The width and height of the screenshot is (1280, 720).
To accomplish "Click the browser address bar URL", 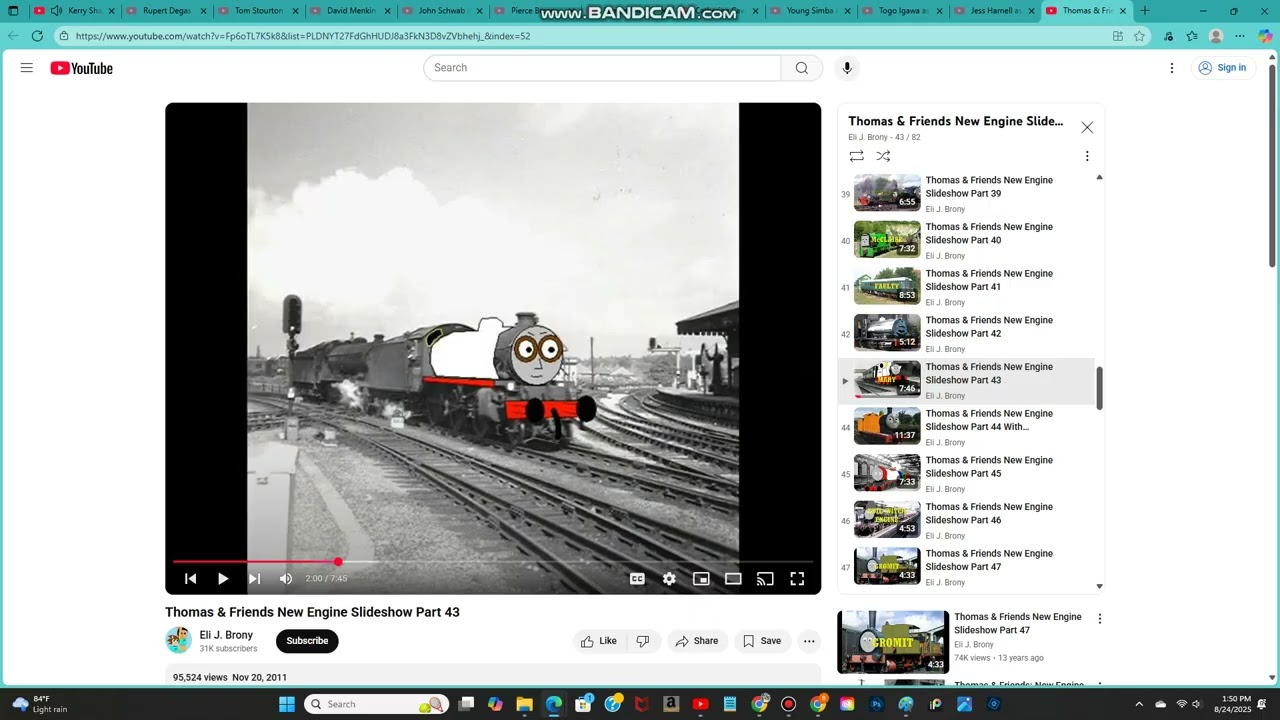I will pos(303,36).
